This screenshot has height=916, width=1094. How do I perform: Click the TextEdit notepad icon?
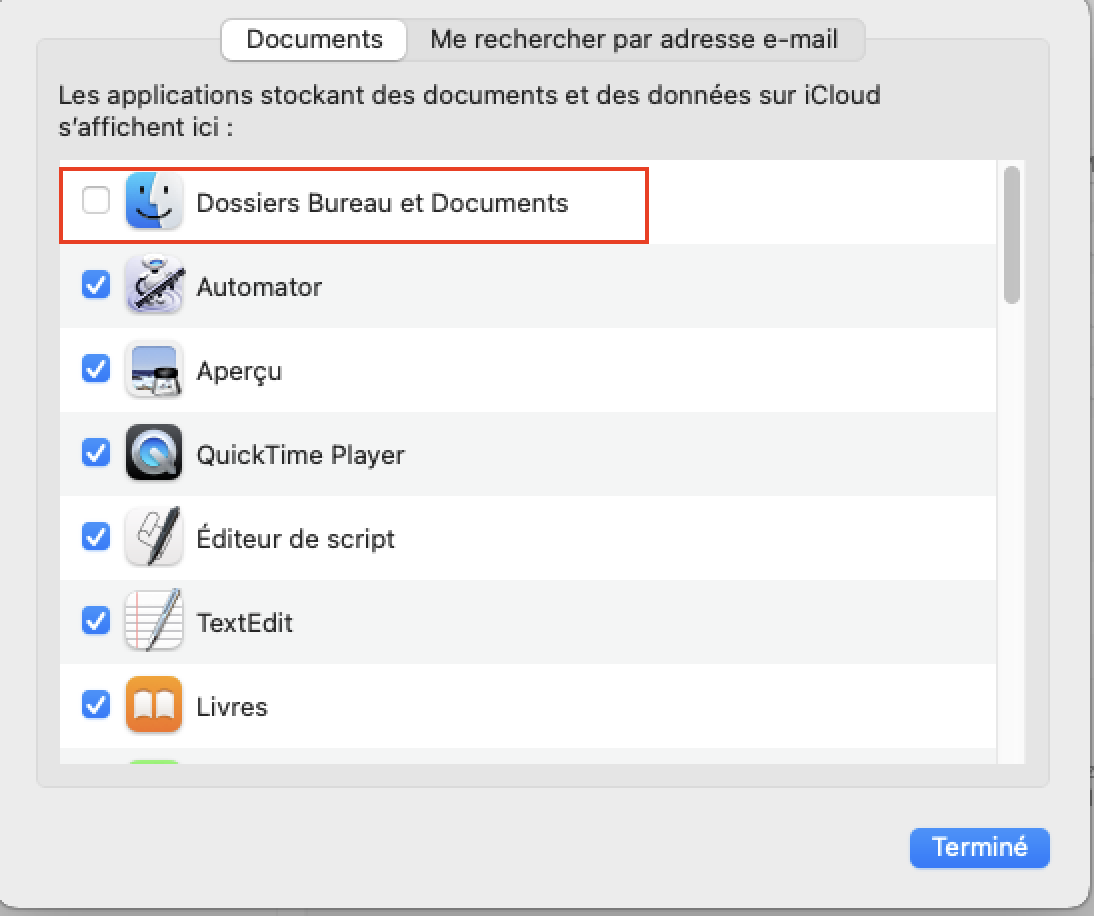point(154,621)
